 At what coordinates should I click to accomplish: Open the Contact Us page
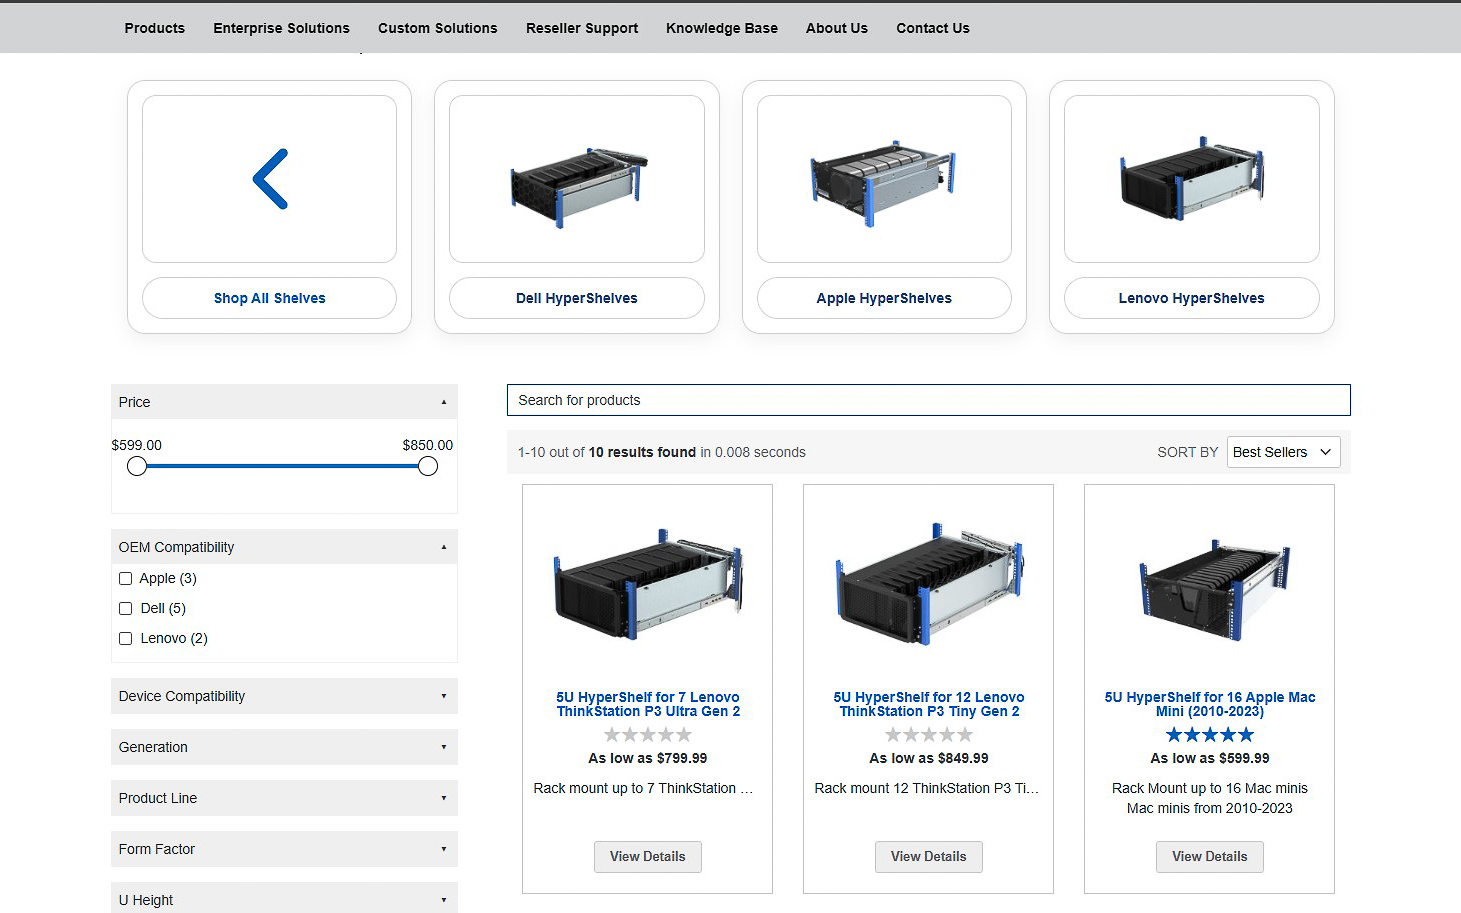pos(933,28)
